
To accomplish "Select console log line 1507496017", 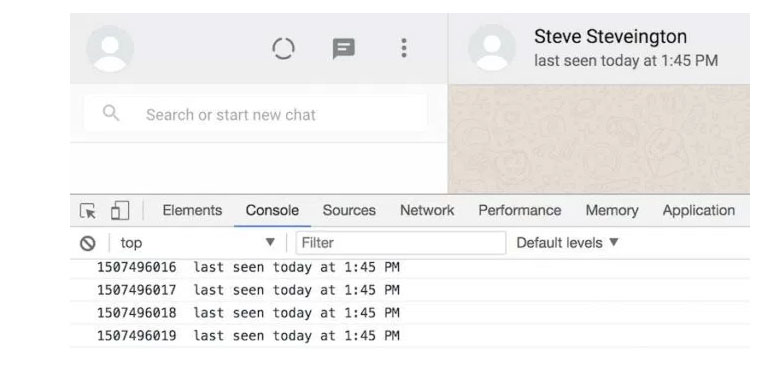I will pyautogui.click(x=410, y=290).
